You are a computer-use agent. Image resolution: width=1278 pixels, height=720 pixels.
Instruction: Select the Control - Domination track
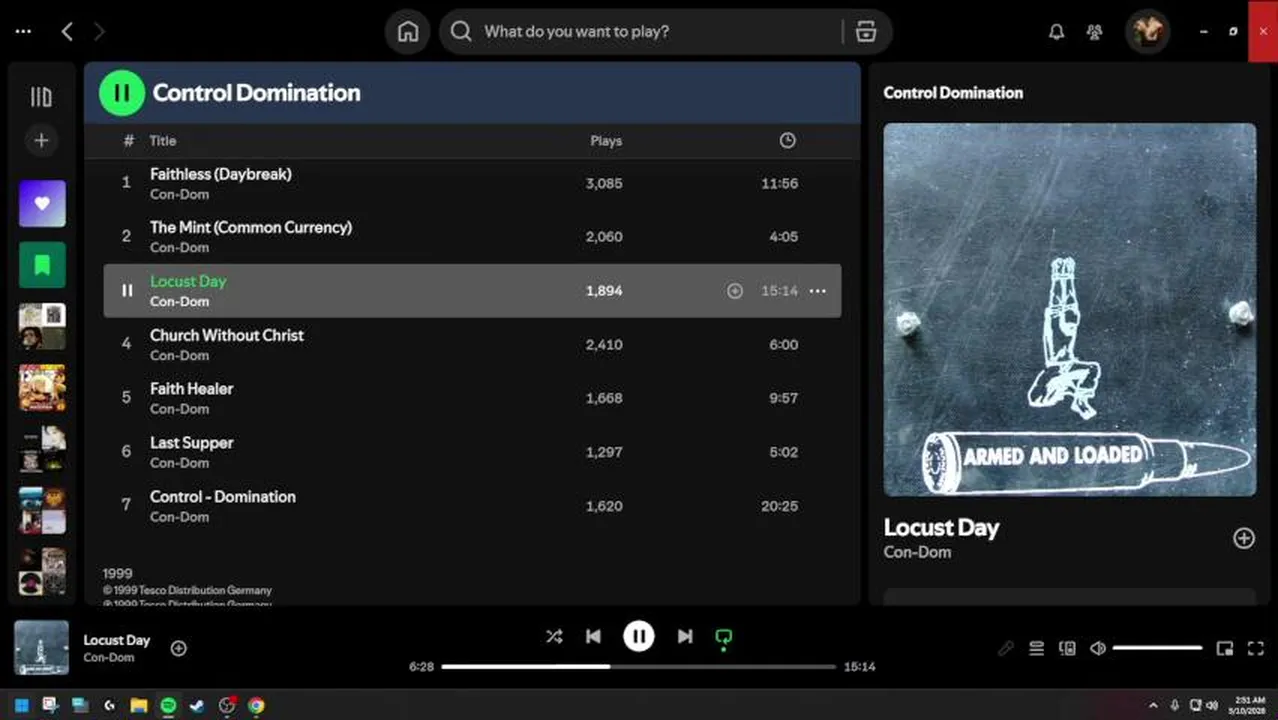point(223,497)
